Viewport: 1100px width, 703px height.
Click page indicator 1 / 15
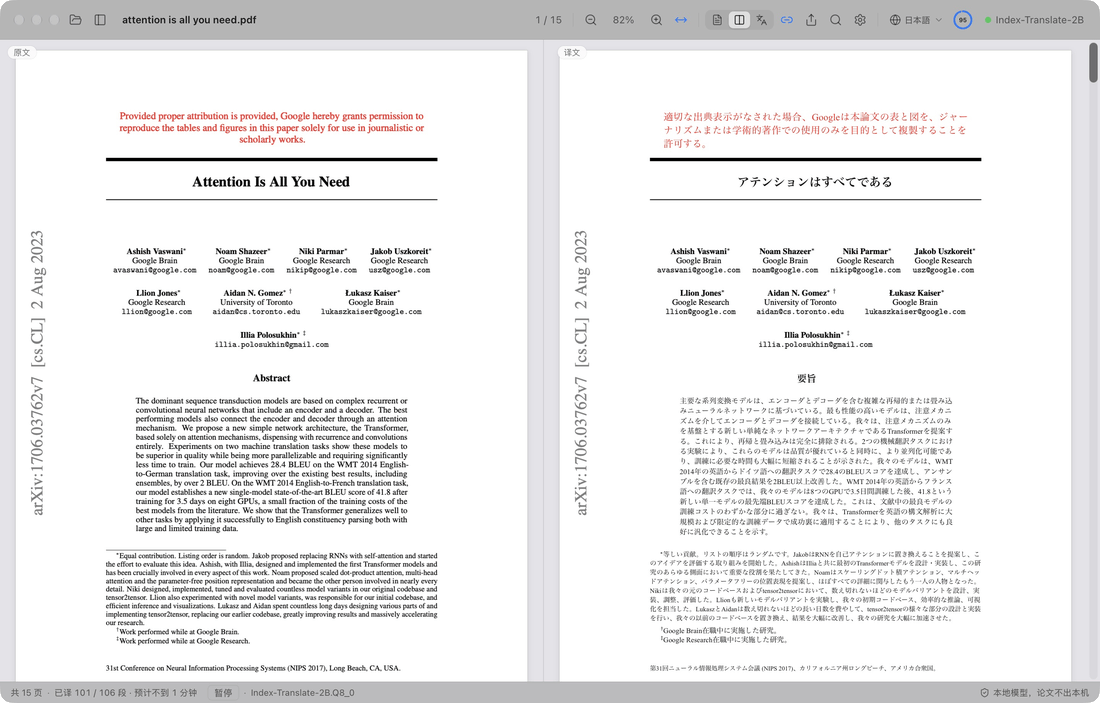549,20
